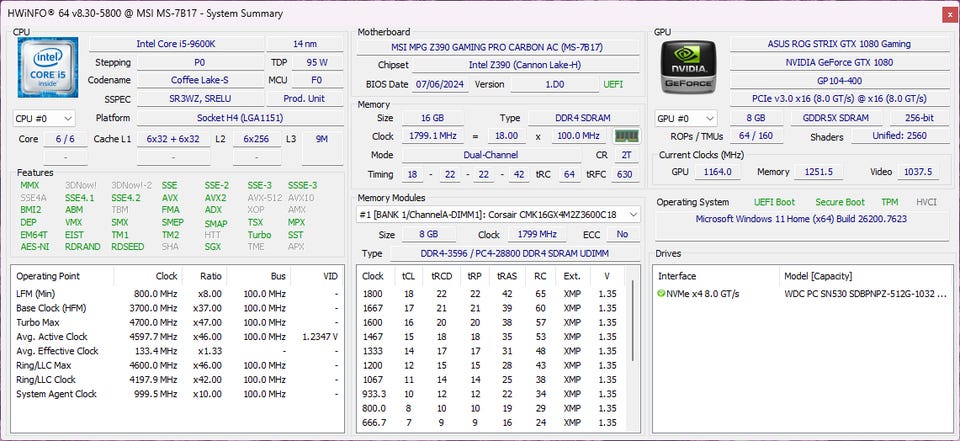Click the Intel Core i5-9600K name field

pos(176,44)
